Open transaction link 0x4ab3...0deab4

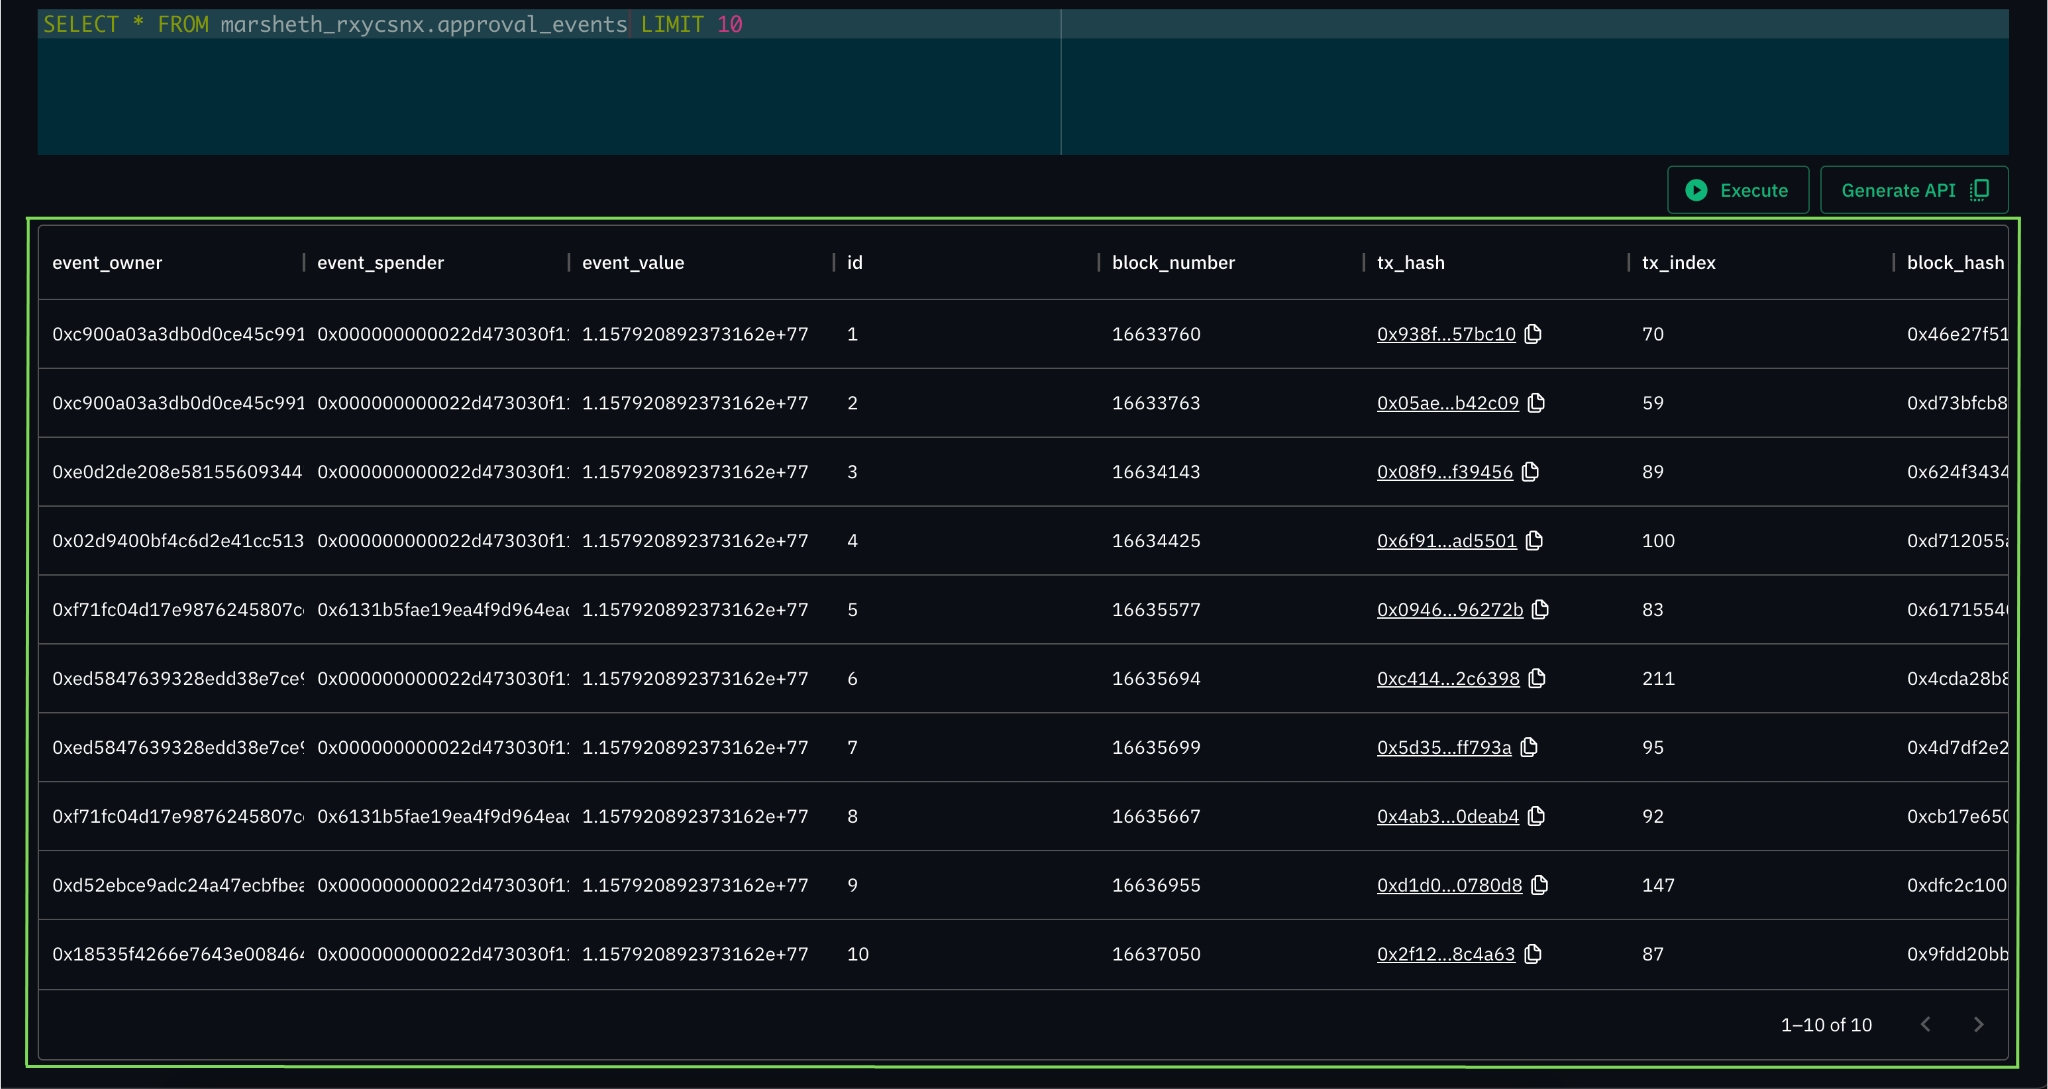tap(1447, 817)
